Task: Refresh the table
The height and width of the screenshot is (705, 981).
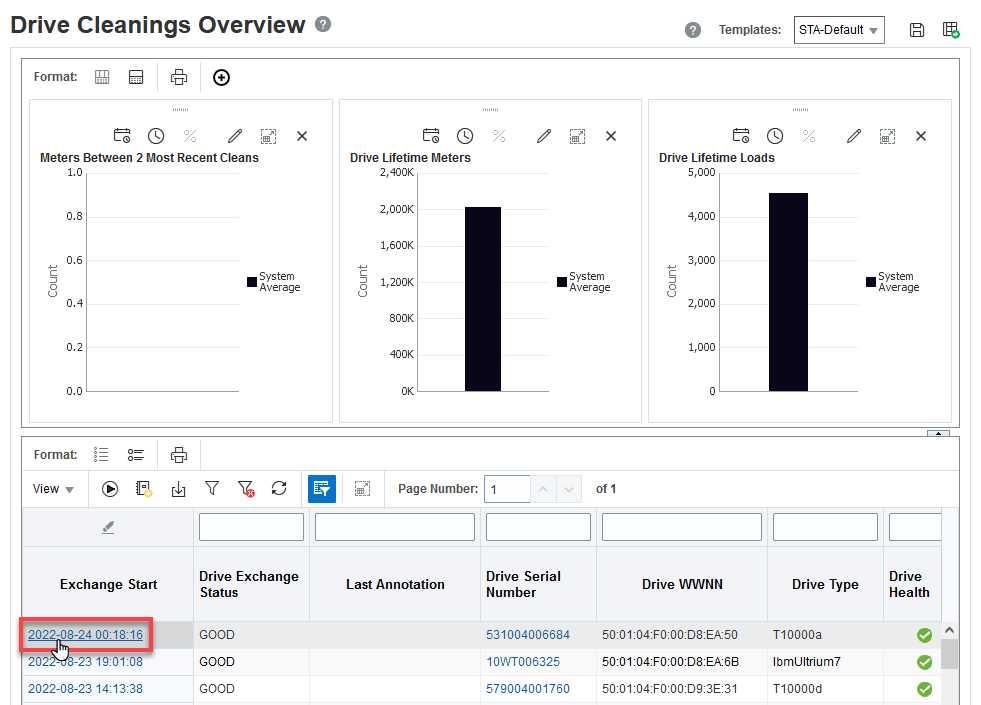Action: click(x=279, y=489)
